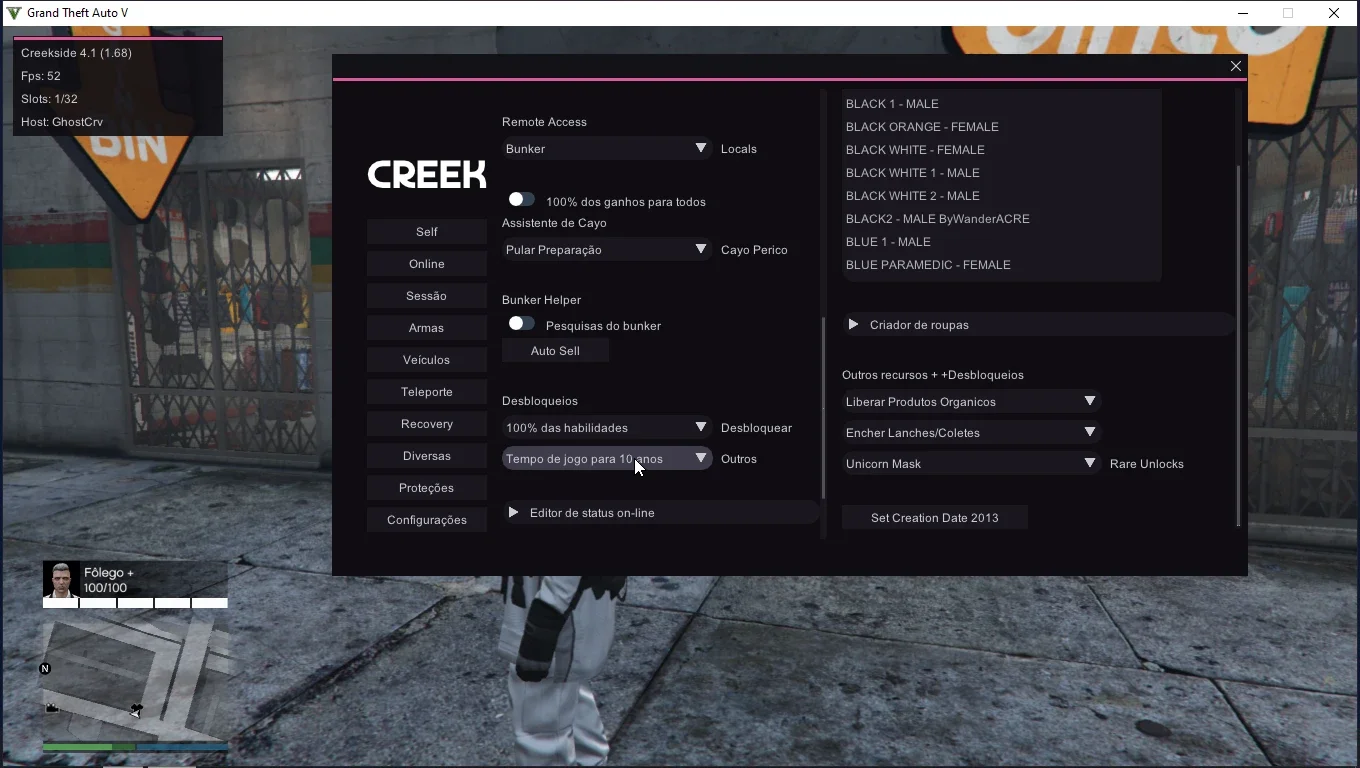1360x768 pixels.
Task: Open the 100% das habilidades dropdown
Action: (x=607, y=428)
